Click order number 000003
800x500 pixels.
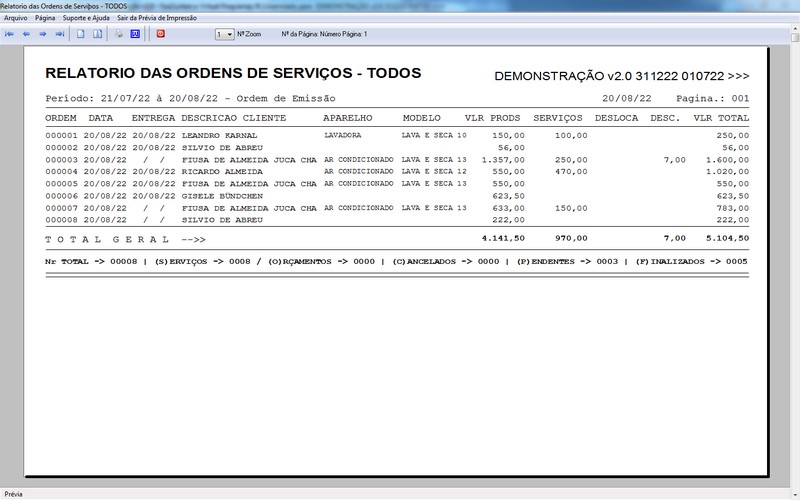61,160
